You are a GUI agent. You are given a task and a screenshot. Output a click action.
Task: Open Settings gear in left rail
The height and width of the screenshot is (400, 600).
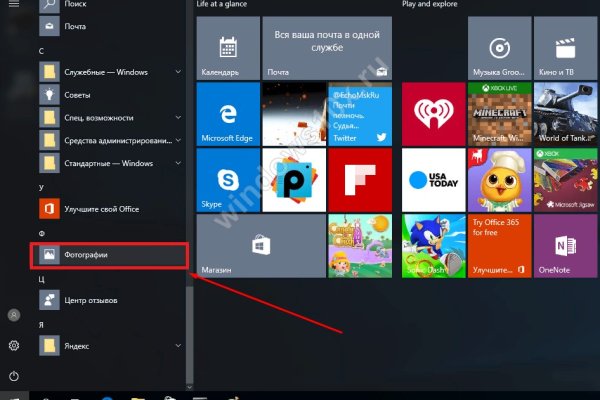pyautogui.click(x=14, y=345)
